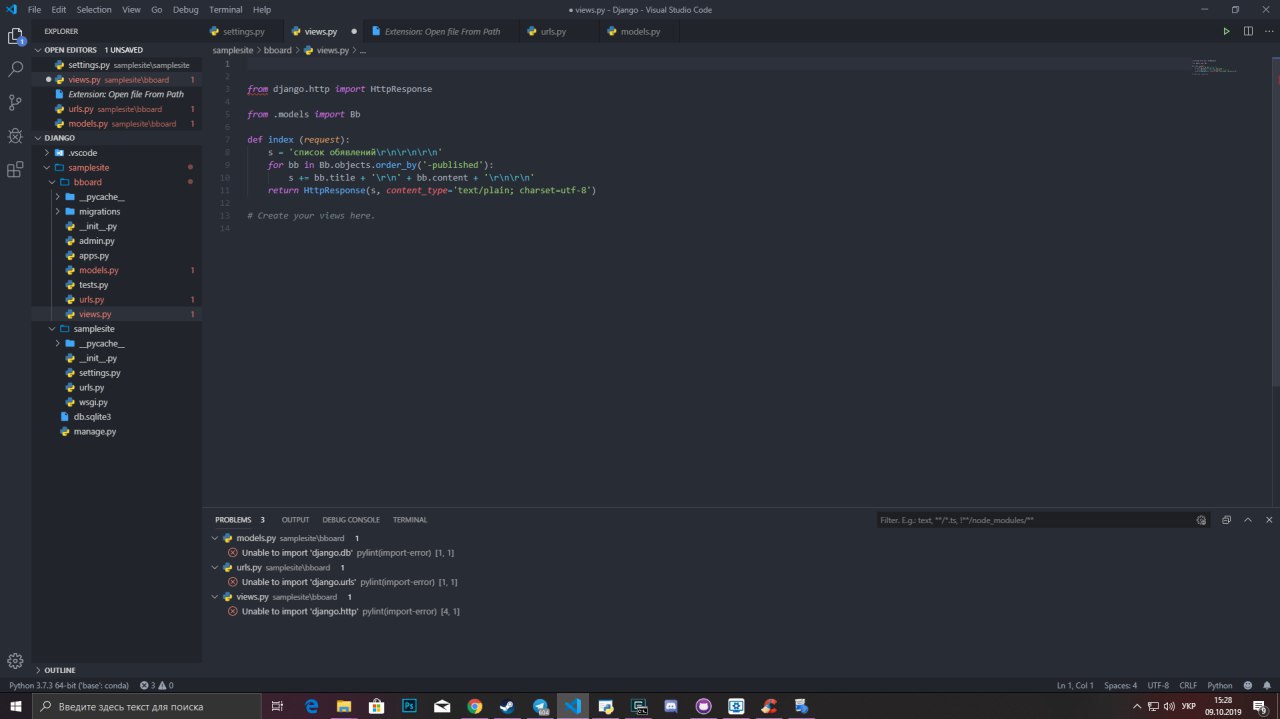Image resolution: width=1280 pixels, height=719 pixels.
Task: Click the bboard breadcrumb in editor path
Action: (278, 49)
